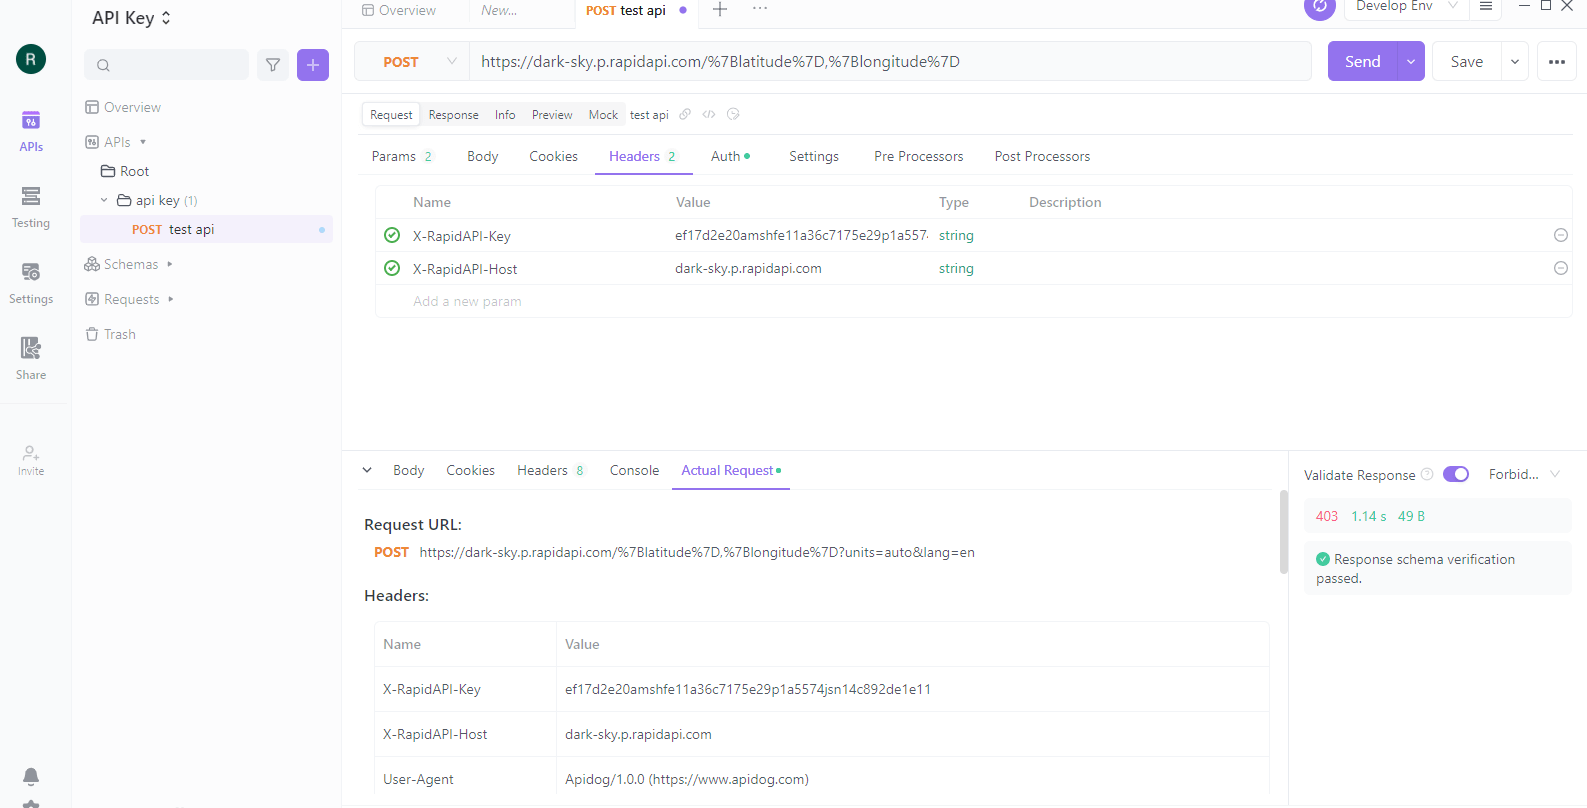Open the APIs section in the sidebar

click(31, 131)
